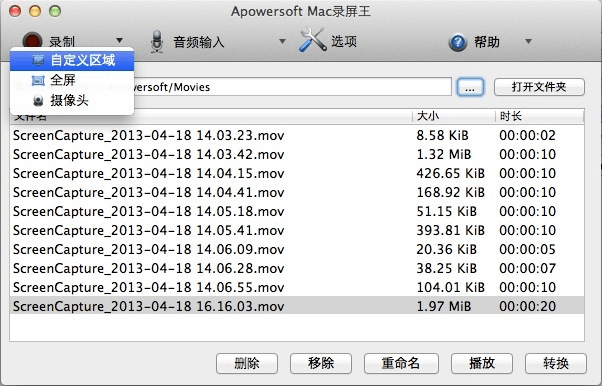The image size is (602, 386).
Task: Select ScreenCapture_2013-04-18 14.06.28.mov
Action: (149, 268)
